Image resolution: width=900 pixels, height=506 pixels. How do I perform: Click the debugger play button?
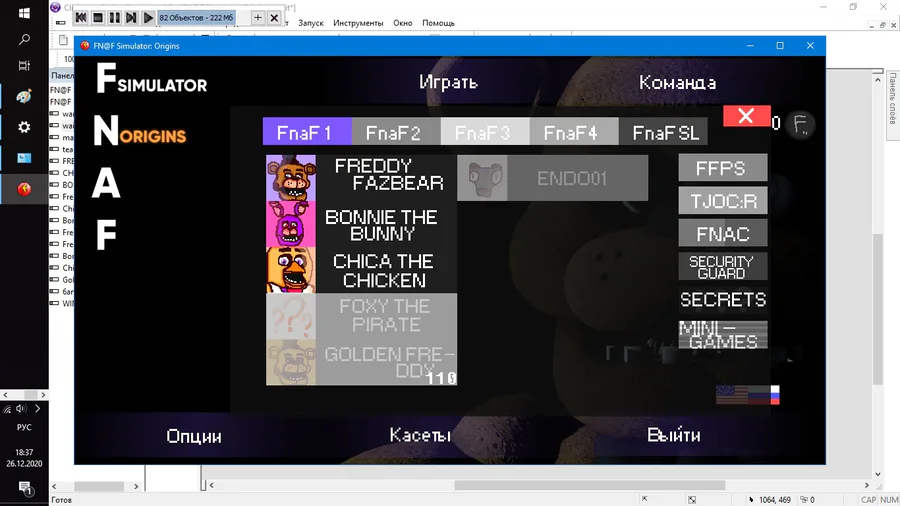click(x=148, y=18)
